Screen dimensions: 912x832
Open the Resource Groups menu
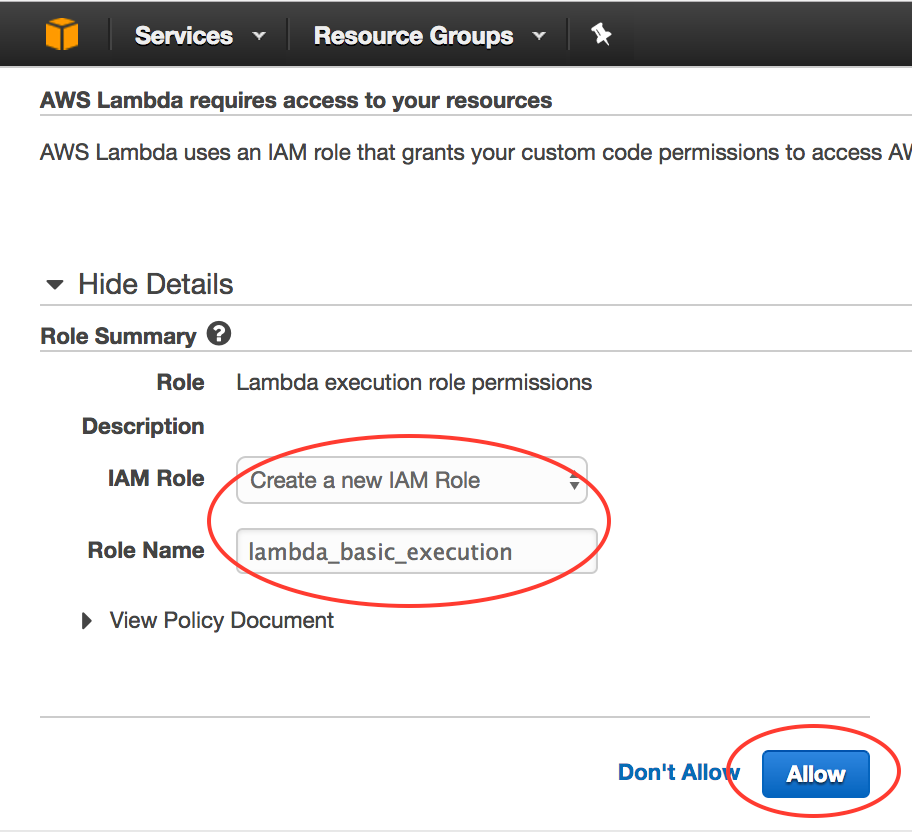(413, 36)
